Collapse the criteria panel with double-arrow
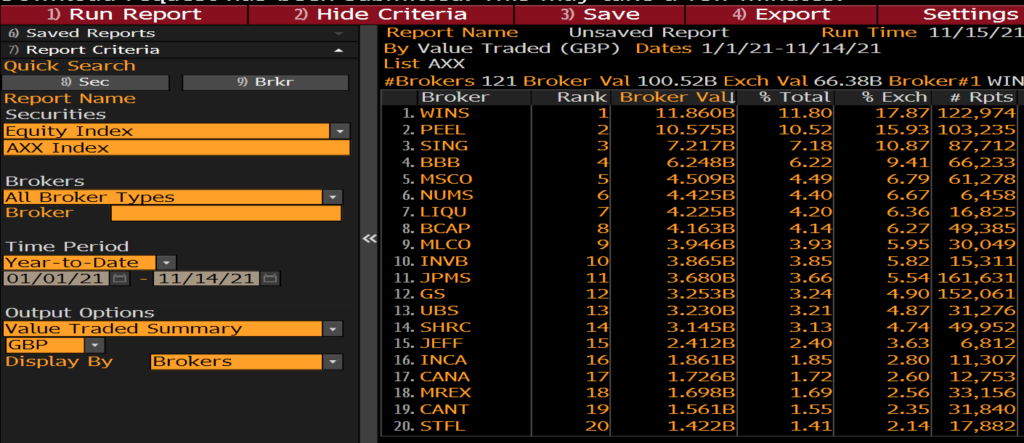 point(369,238)
